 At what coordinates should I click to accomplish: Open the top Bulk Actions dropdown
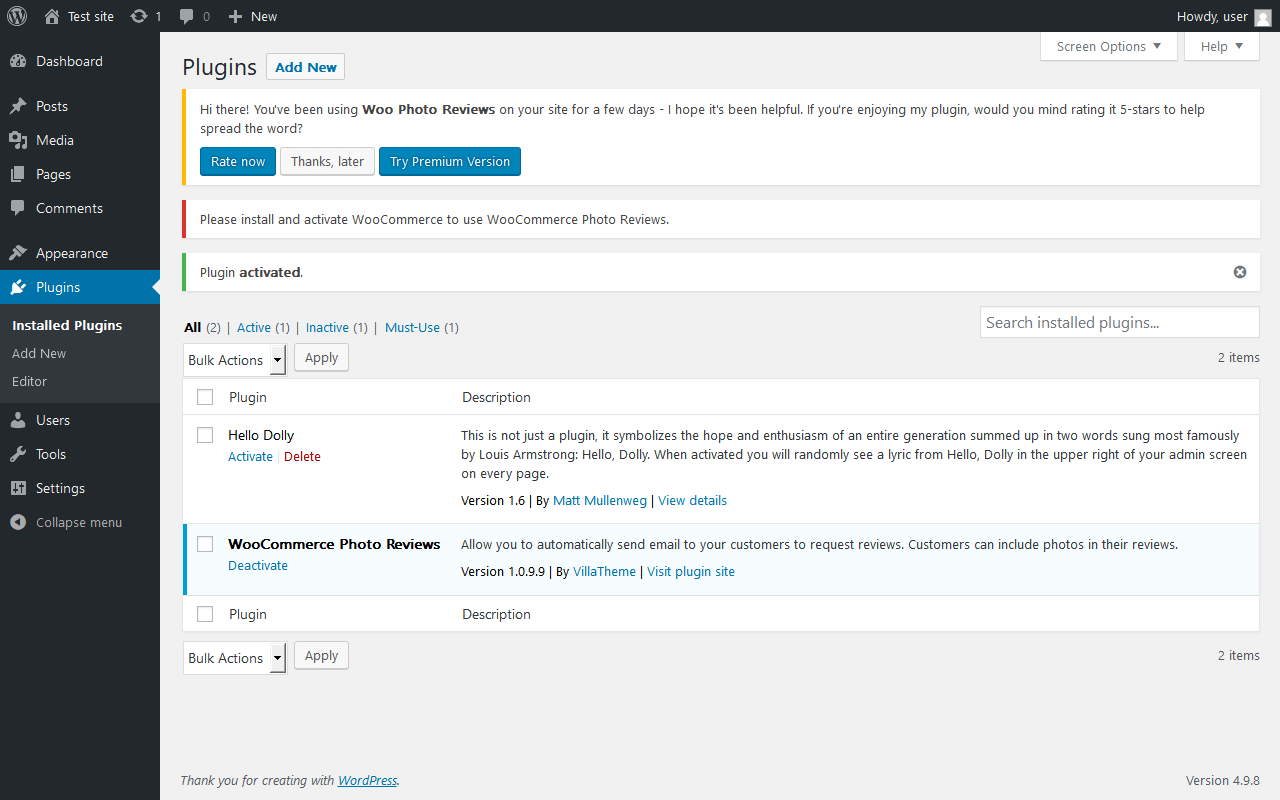tap(235, 360)
